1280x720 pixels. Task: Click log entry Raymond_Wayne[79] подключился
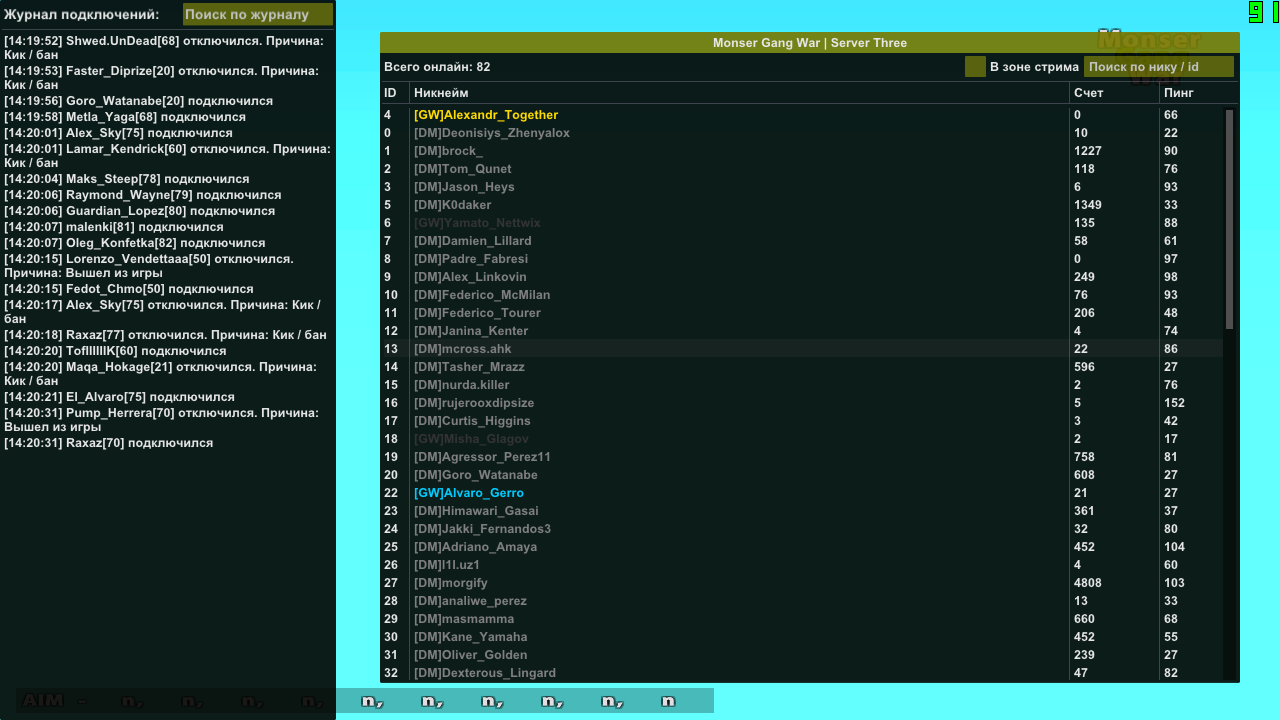143,195
